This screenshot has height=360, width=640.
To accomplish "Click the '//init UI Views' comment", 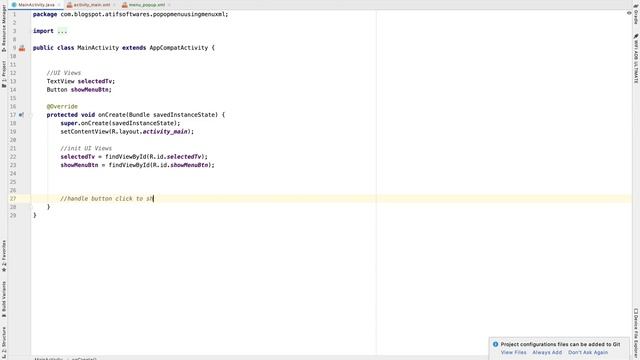I will tap(86, 149).
